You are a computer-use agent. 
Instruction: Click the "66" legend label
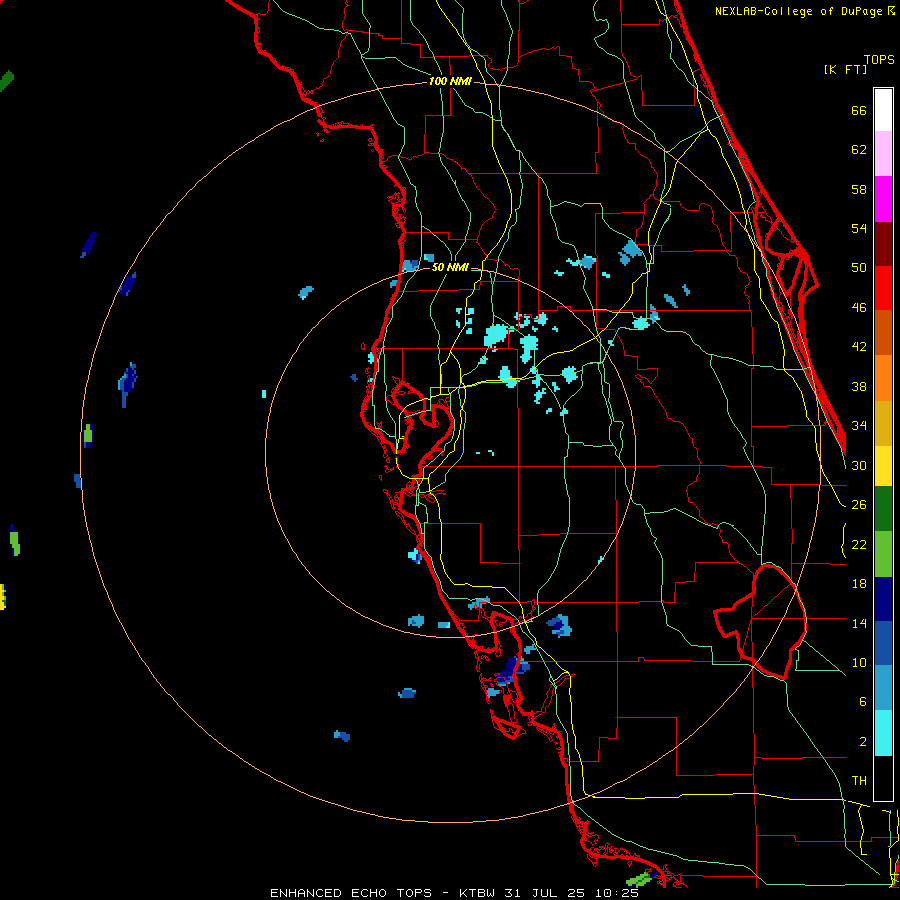859,110
